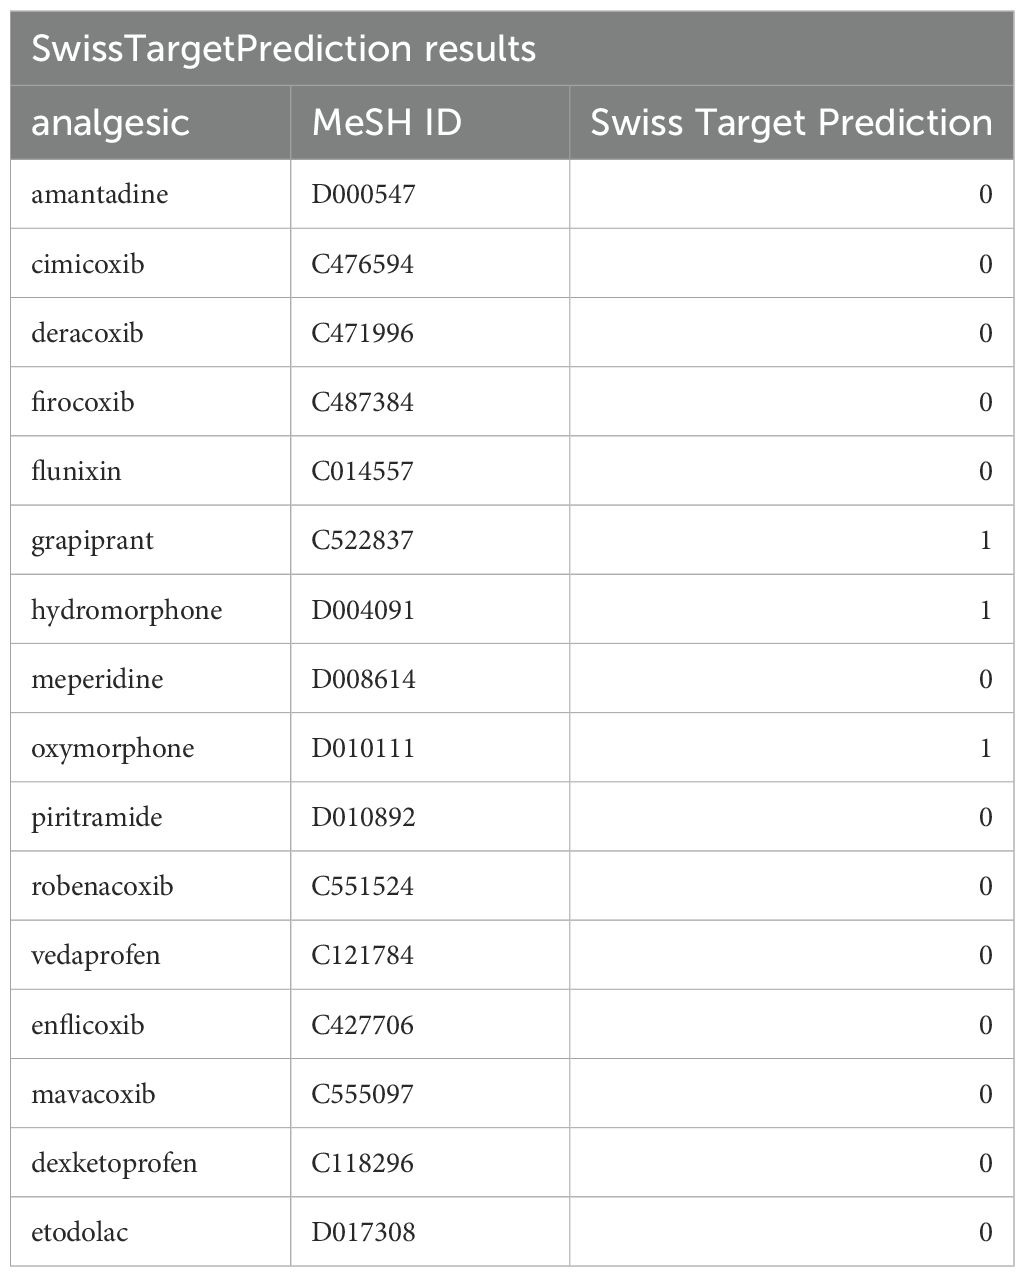This screenshot has height=1277, width=1025.
Task: Select the grapiprant cell
Action: click(92, 541)
